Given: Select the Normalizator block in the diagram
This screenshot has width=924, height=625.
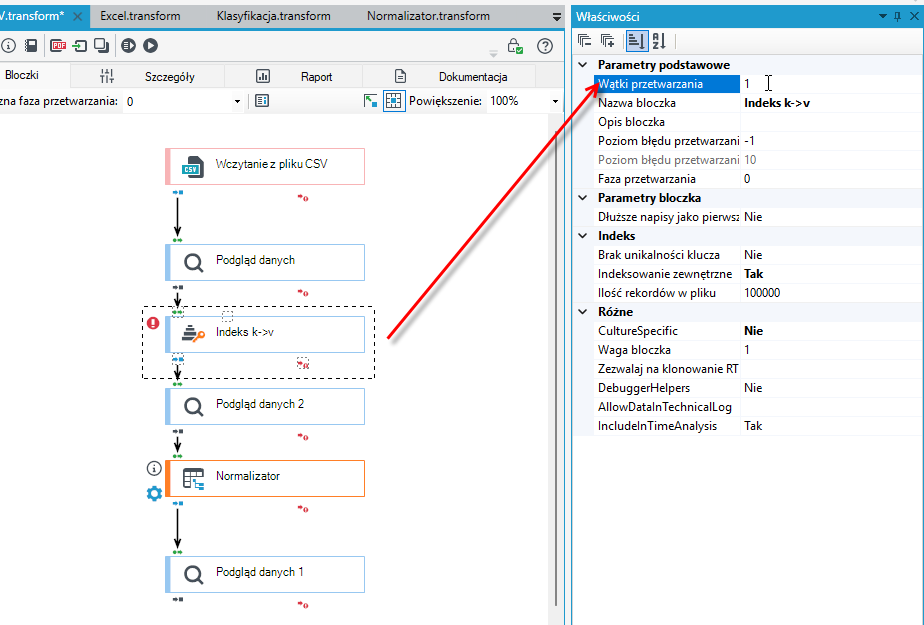Looking at the screenshot, I should (x=265, y=478).
